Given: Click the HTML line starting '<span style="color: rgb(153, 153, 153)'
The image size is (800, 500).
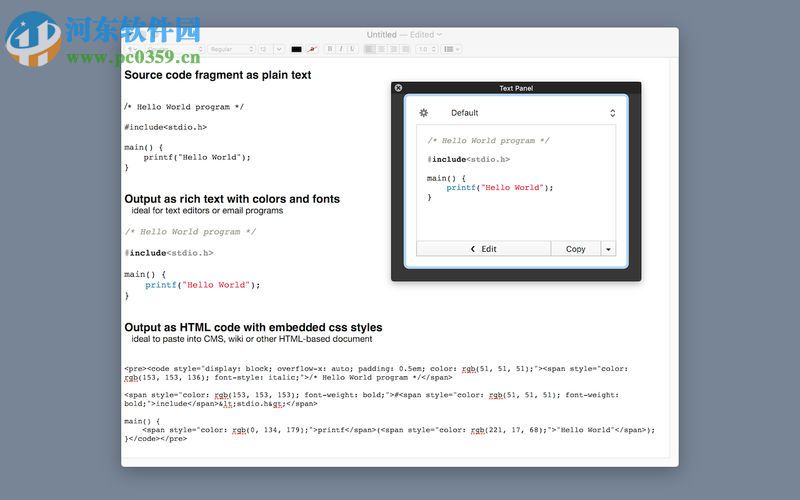Looking at the screenshot, I should tap(371, 395).
